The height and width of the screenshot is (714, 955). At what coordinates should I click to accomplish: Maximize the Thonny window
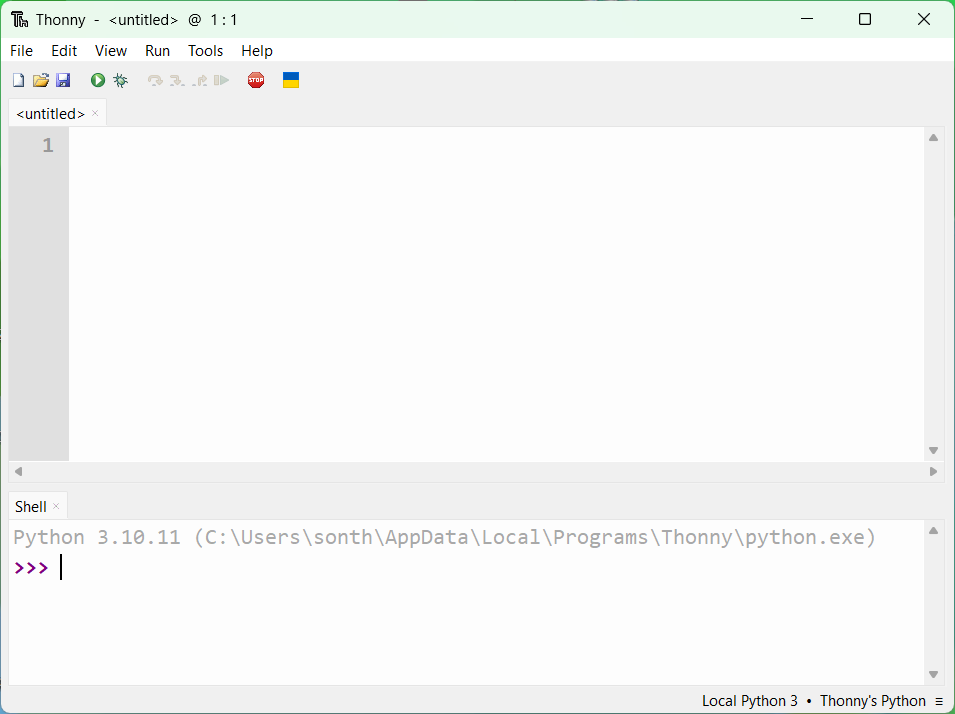[865, 19]
